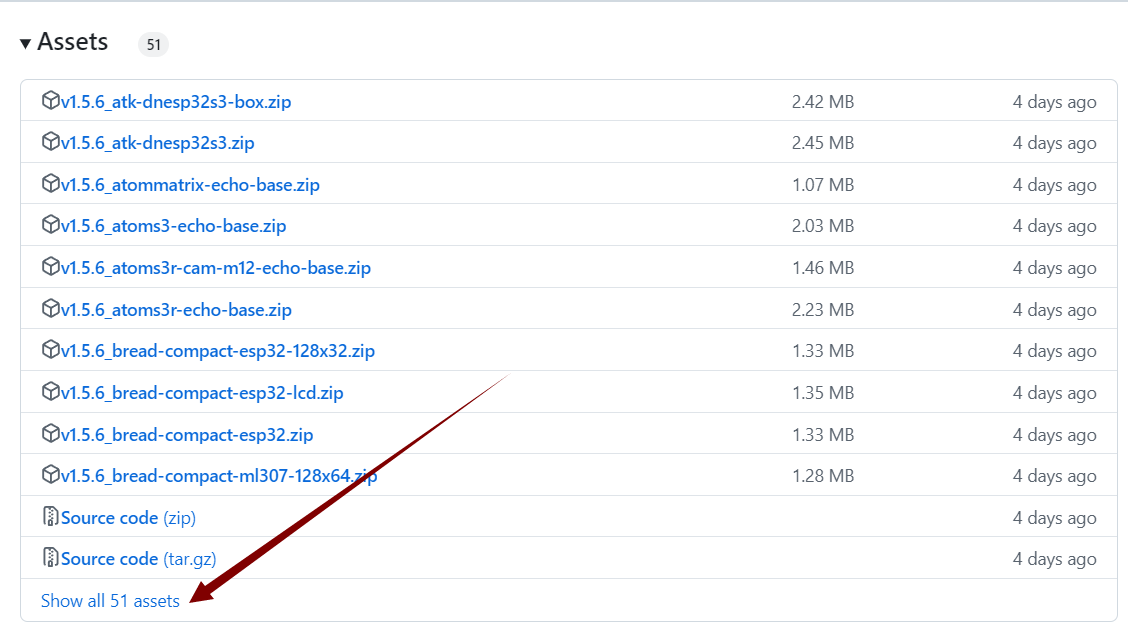
Task: Click package icon beside v1.5.6_atk-dnesp32s3-box.zip
Action: [x=50, y=101]
